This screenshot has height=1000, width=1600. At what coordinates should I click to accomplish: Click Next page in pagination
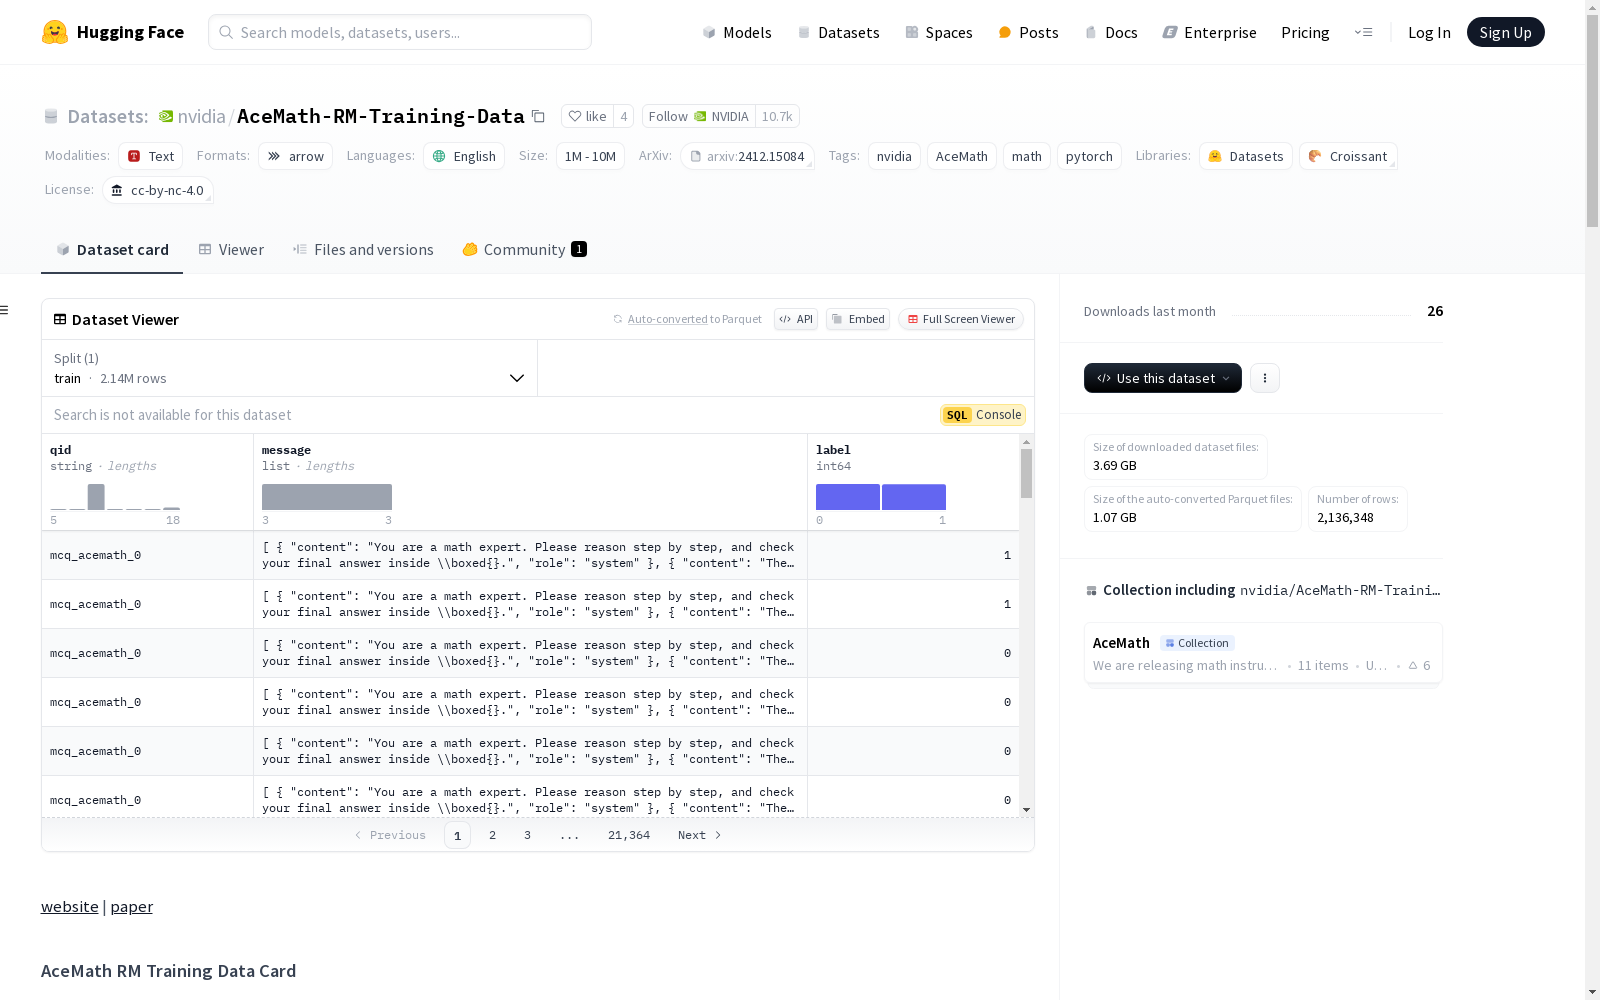click(x=700, y=835)
